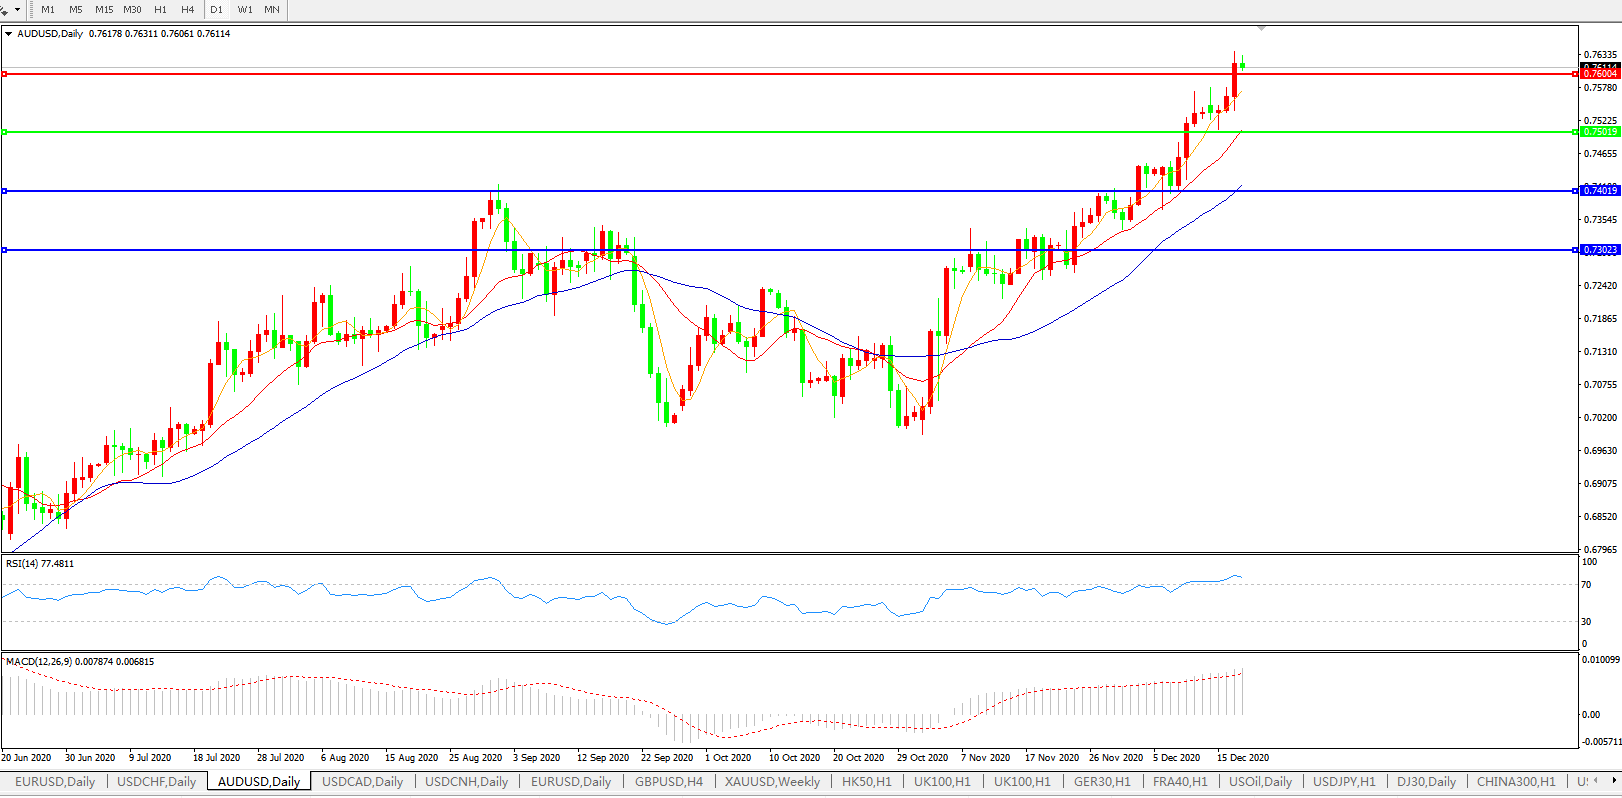This screenshot has height=798, width=1622.
Task: Select the red 0.76004 price label
Action: click(1600, 74)
